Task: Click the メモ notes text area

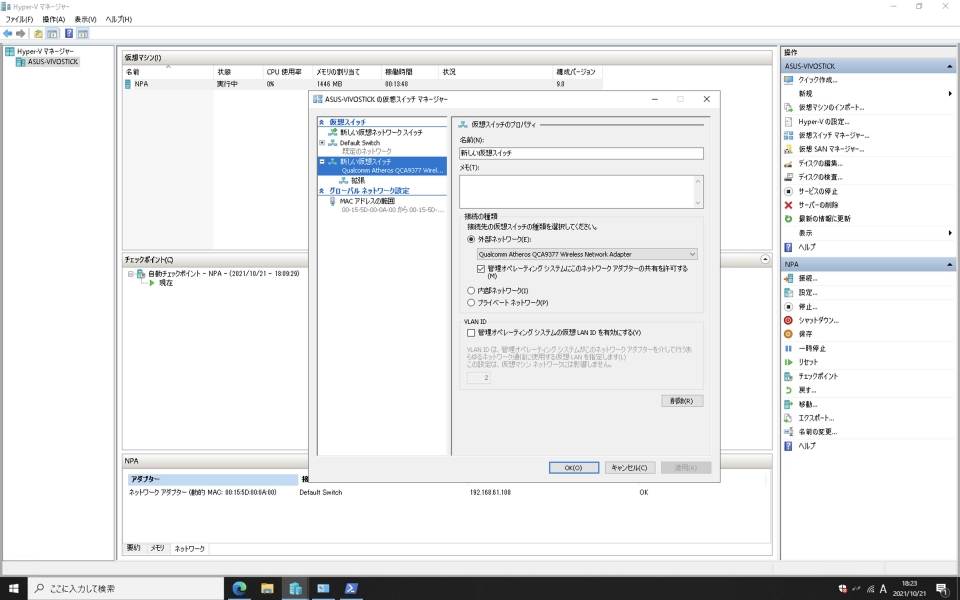Action: (x=581, y=192)
